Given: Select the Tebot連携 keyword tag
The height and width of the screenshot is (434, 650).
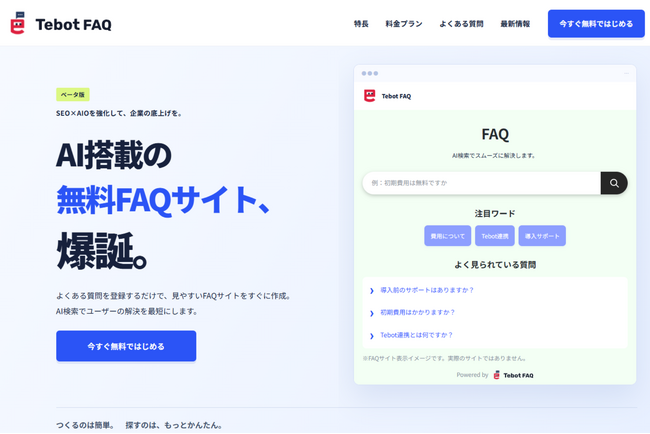Looking at the screenshot, I should point(495,236).
